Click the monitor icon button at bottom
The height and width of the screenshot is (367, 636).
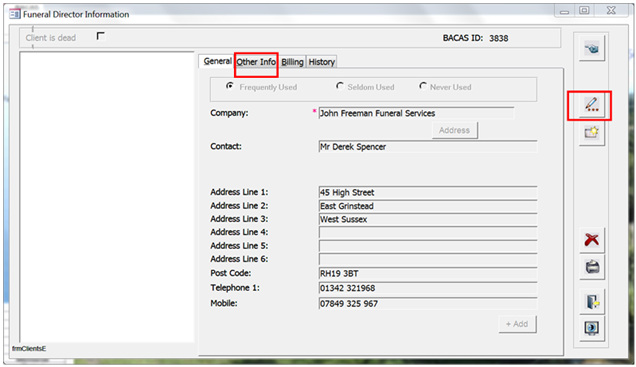[592, 328]
